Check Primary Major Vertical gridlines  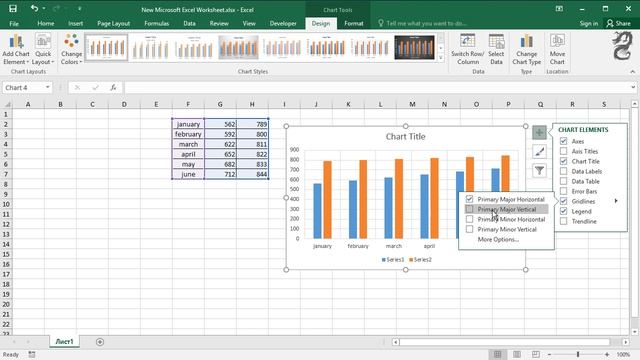pos(469,209)
